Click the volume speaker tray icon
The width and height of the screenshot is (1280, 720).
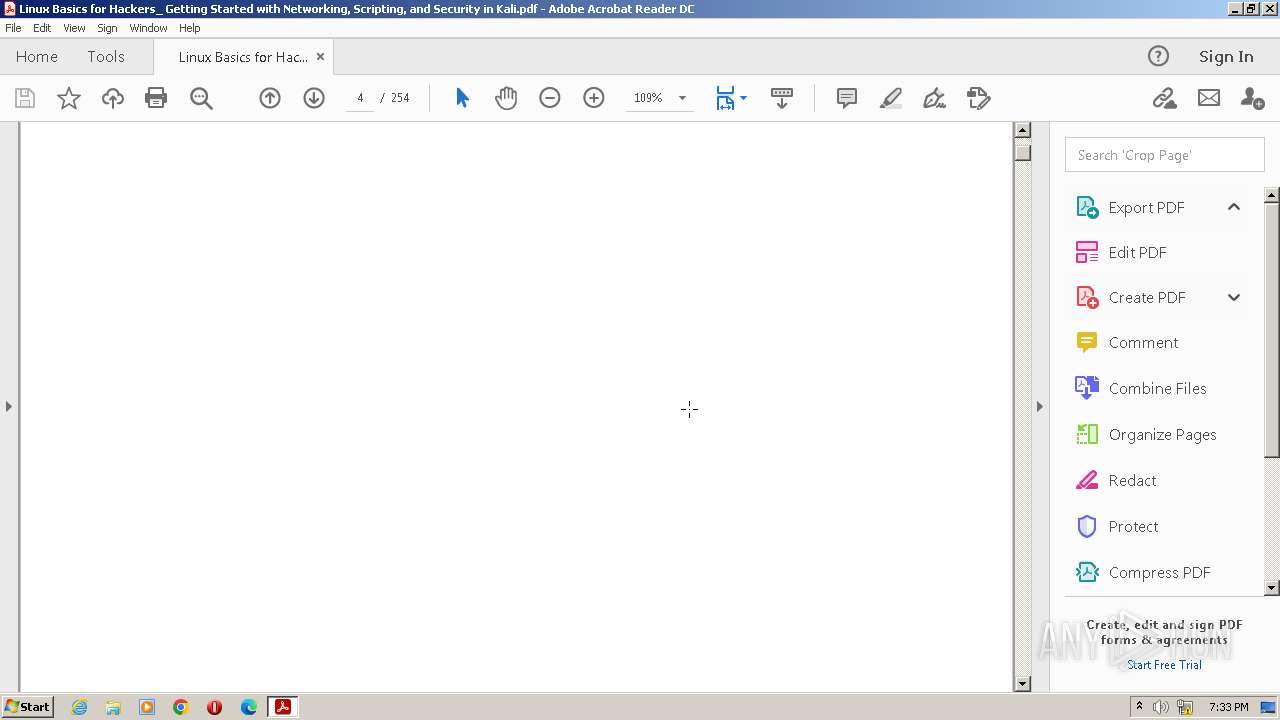point(1160,707)
